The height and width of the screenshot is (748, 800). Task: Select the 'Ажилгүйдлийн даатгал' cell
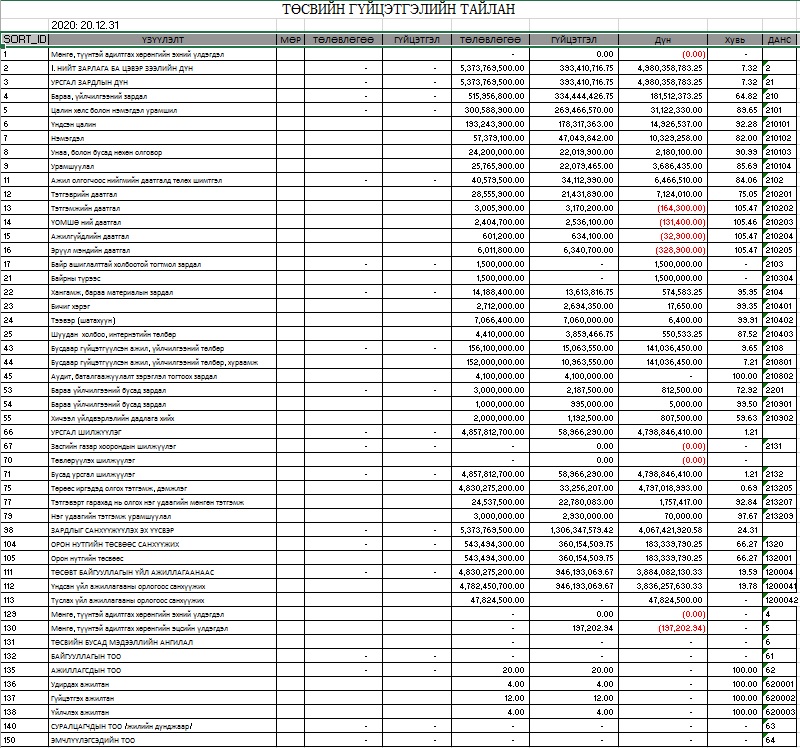tap(90, 236)
